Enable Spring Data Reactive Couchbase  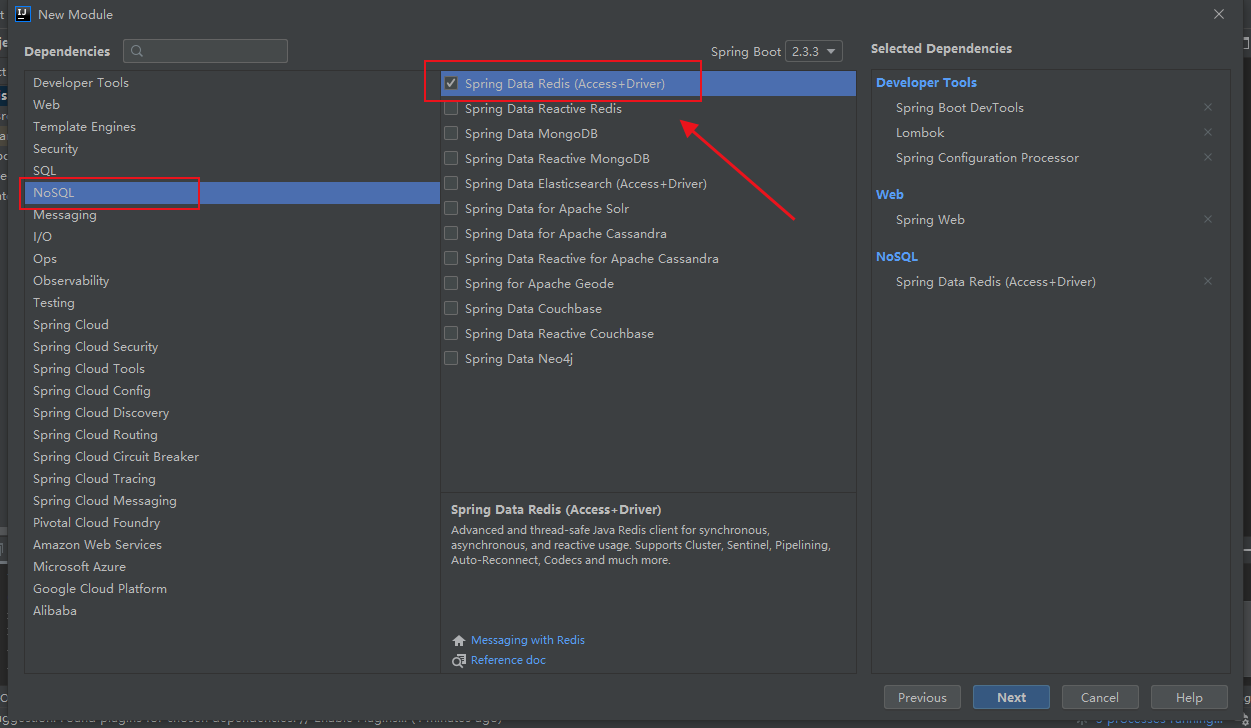tap(451, 333)
